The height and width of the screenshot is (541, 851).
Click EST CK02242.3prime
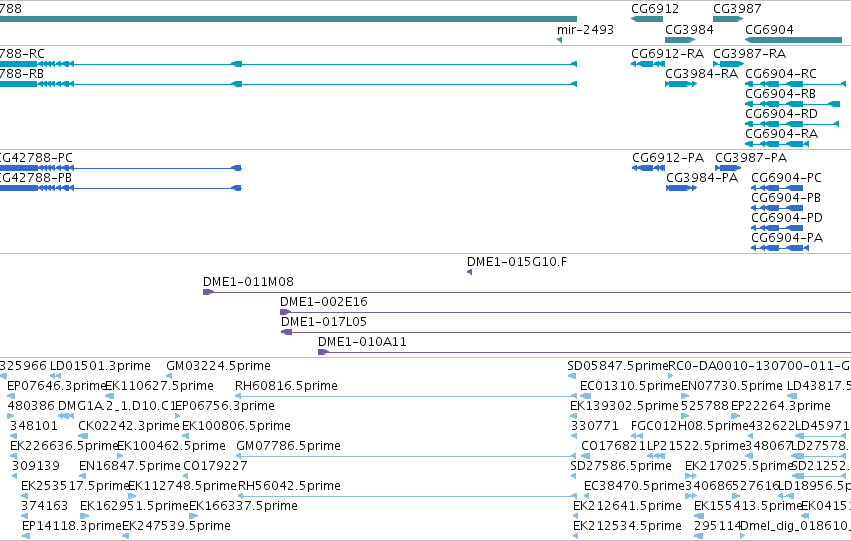tap(129, 427)
